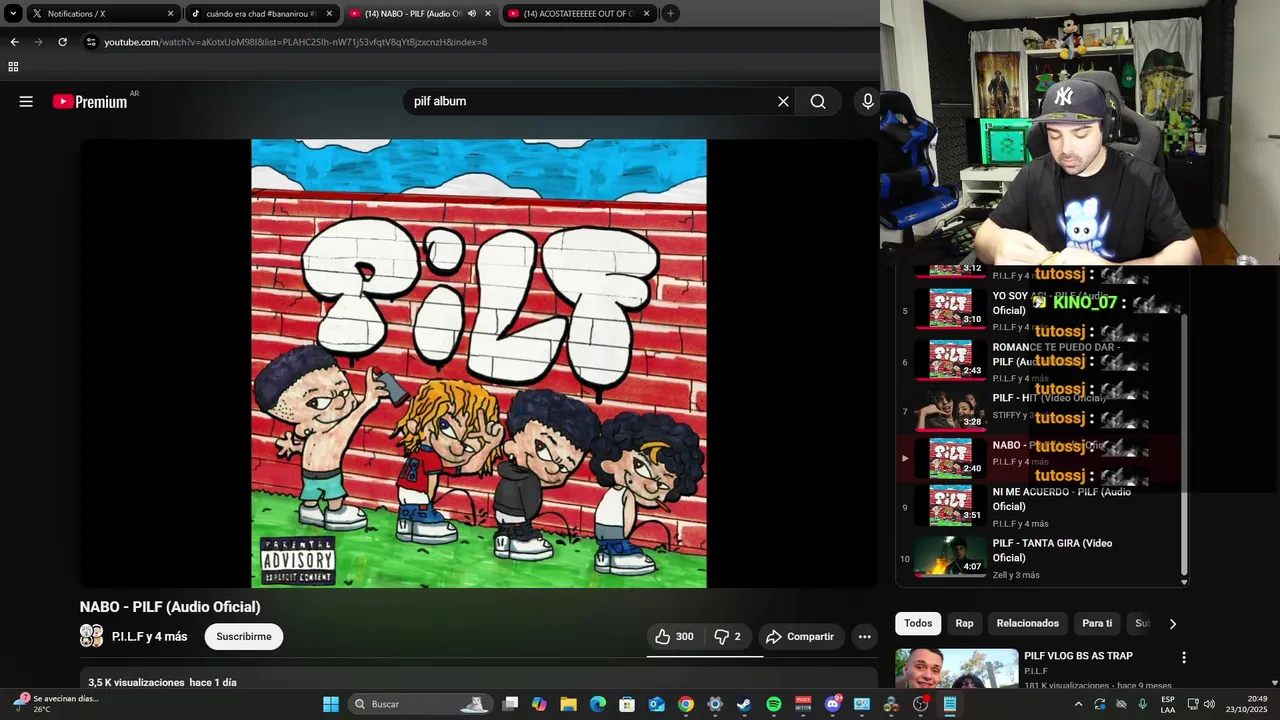Switch the ESP LAA keyboard language
Image resolution: width=1280 pixels, height=720 pixels.
click(x=1168, y=704)
